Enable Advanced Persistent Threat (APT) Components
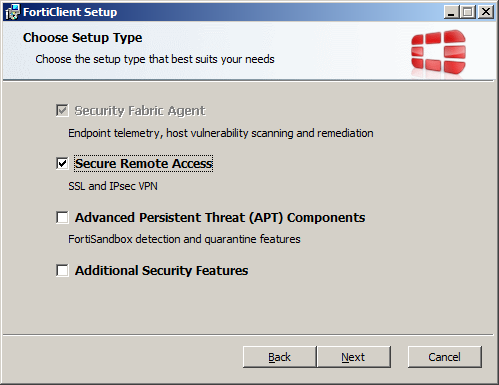Viewport: 499px width, 385px height. (x=62, y=217)
